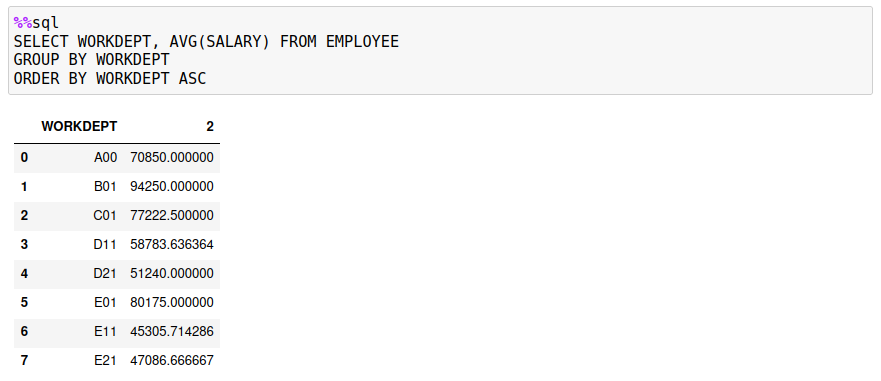The width and height of the screenshot is (881, 381).
Task: Select department cell C01
Action: pyautogui.click(x=105, y=216)
